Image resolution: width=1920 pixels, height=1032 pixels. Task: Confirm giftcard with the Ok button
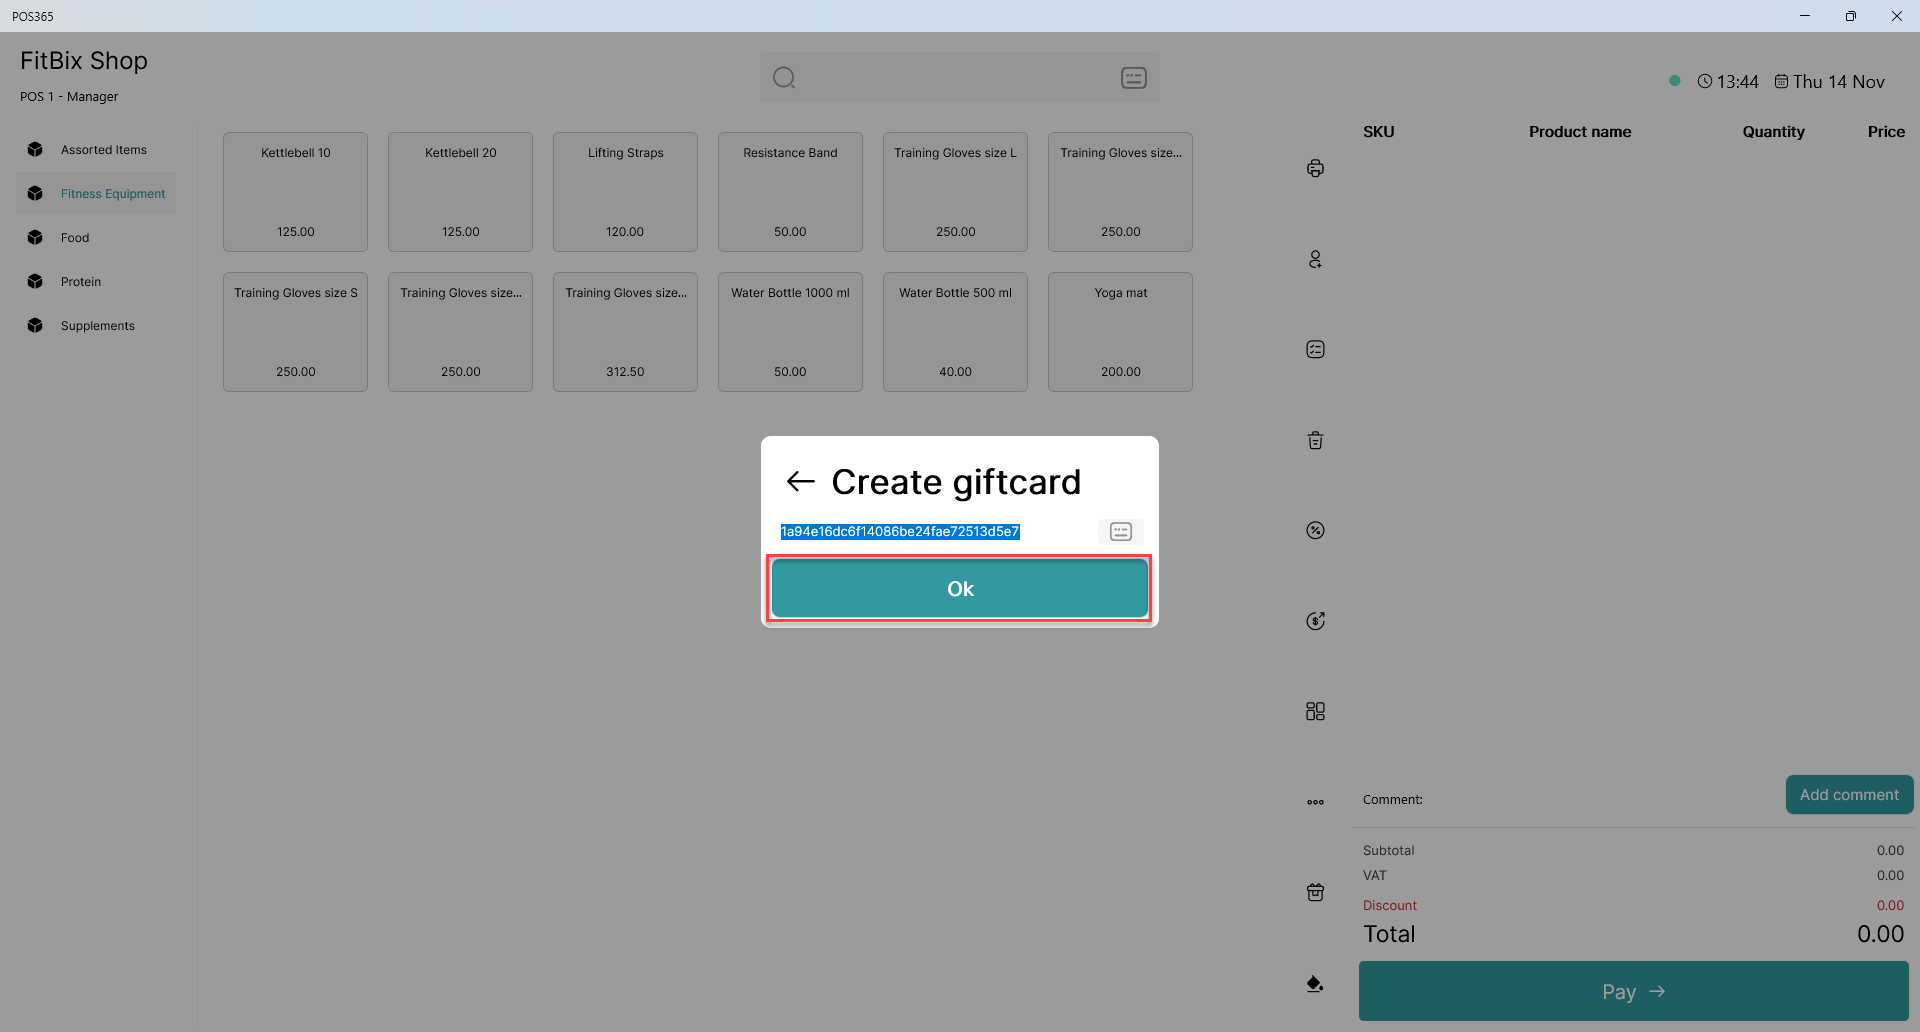tap(960, 589)
